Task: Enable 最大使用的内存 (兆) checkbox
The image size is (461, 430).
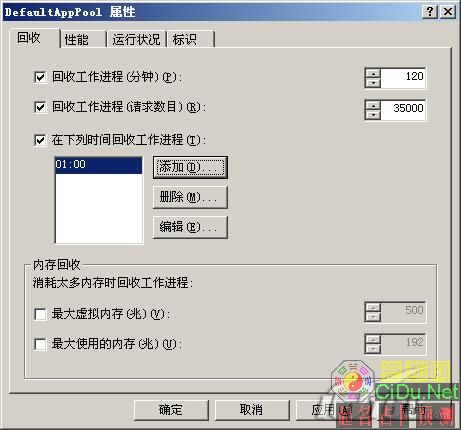Action: pos(40,344)
